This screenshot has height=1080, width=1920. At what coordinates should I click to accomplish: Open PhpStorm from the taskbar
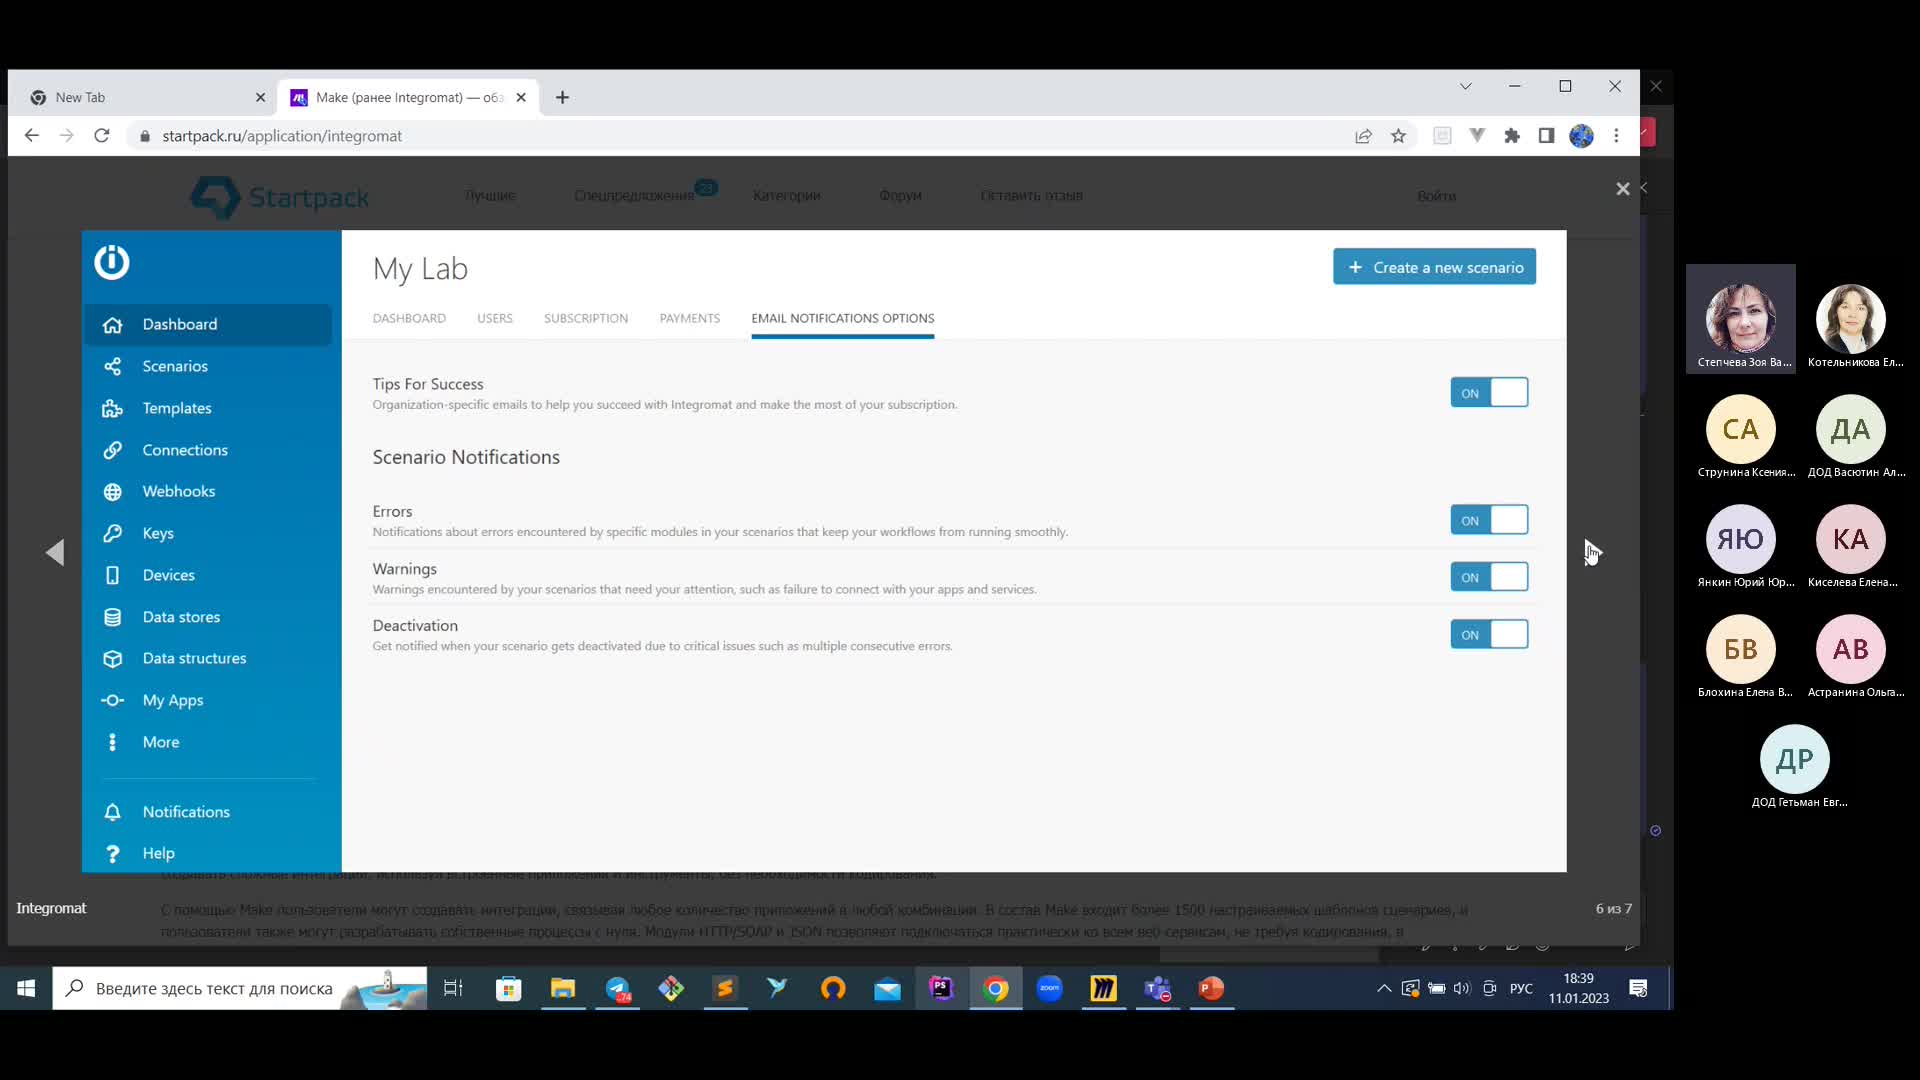pos(941,989)
